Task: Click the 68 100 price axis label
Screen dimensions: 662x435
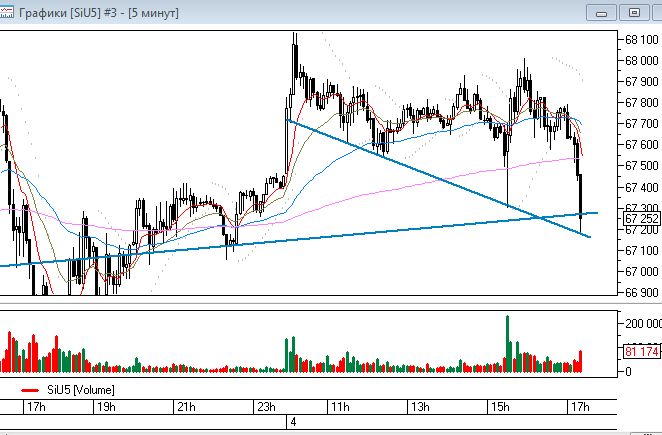Action: tap(642, 40)
